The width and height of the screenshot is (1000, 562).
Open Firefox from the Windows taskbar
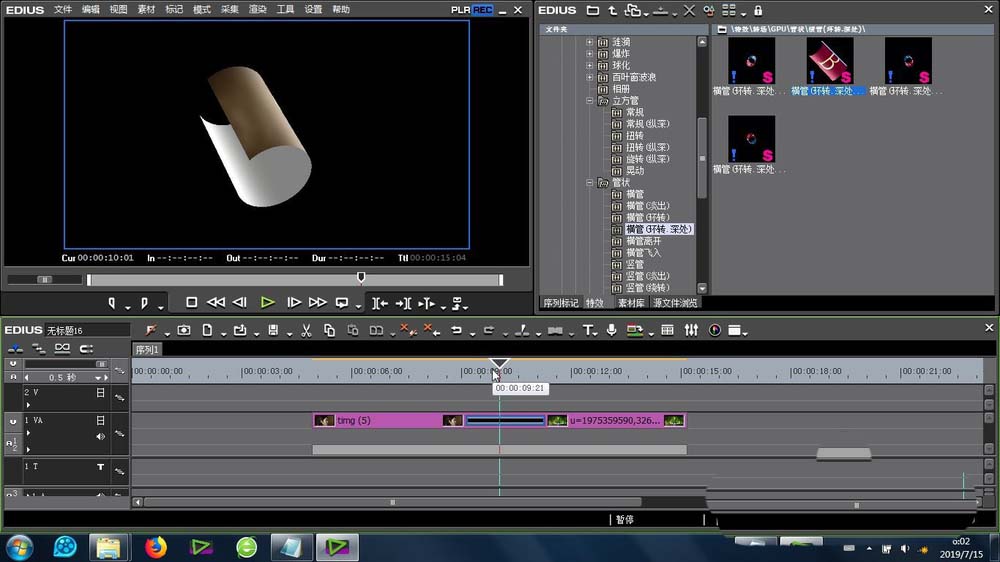click(155, 547)
